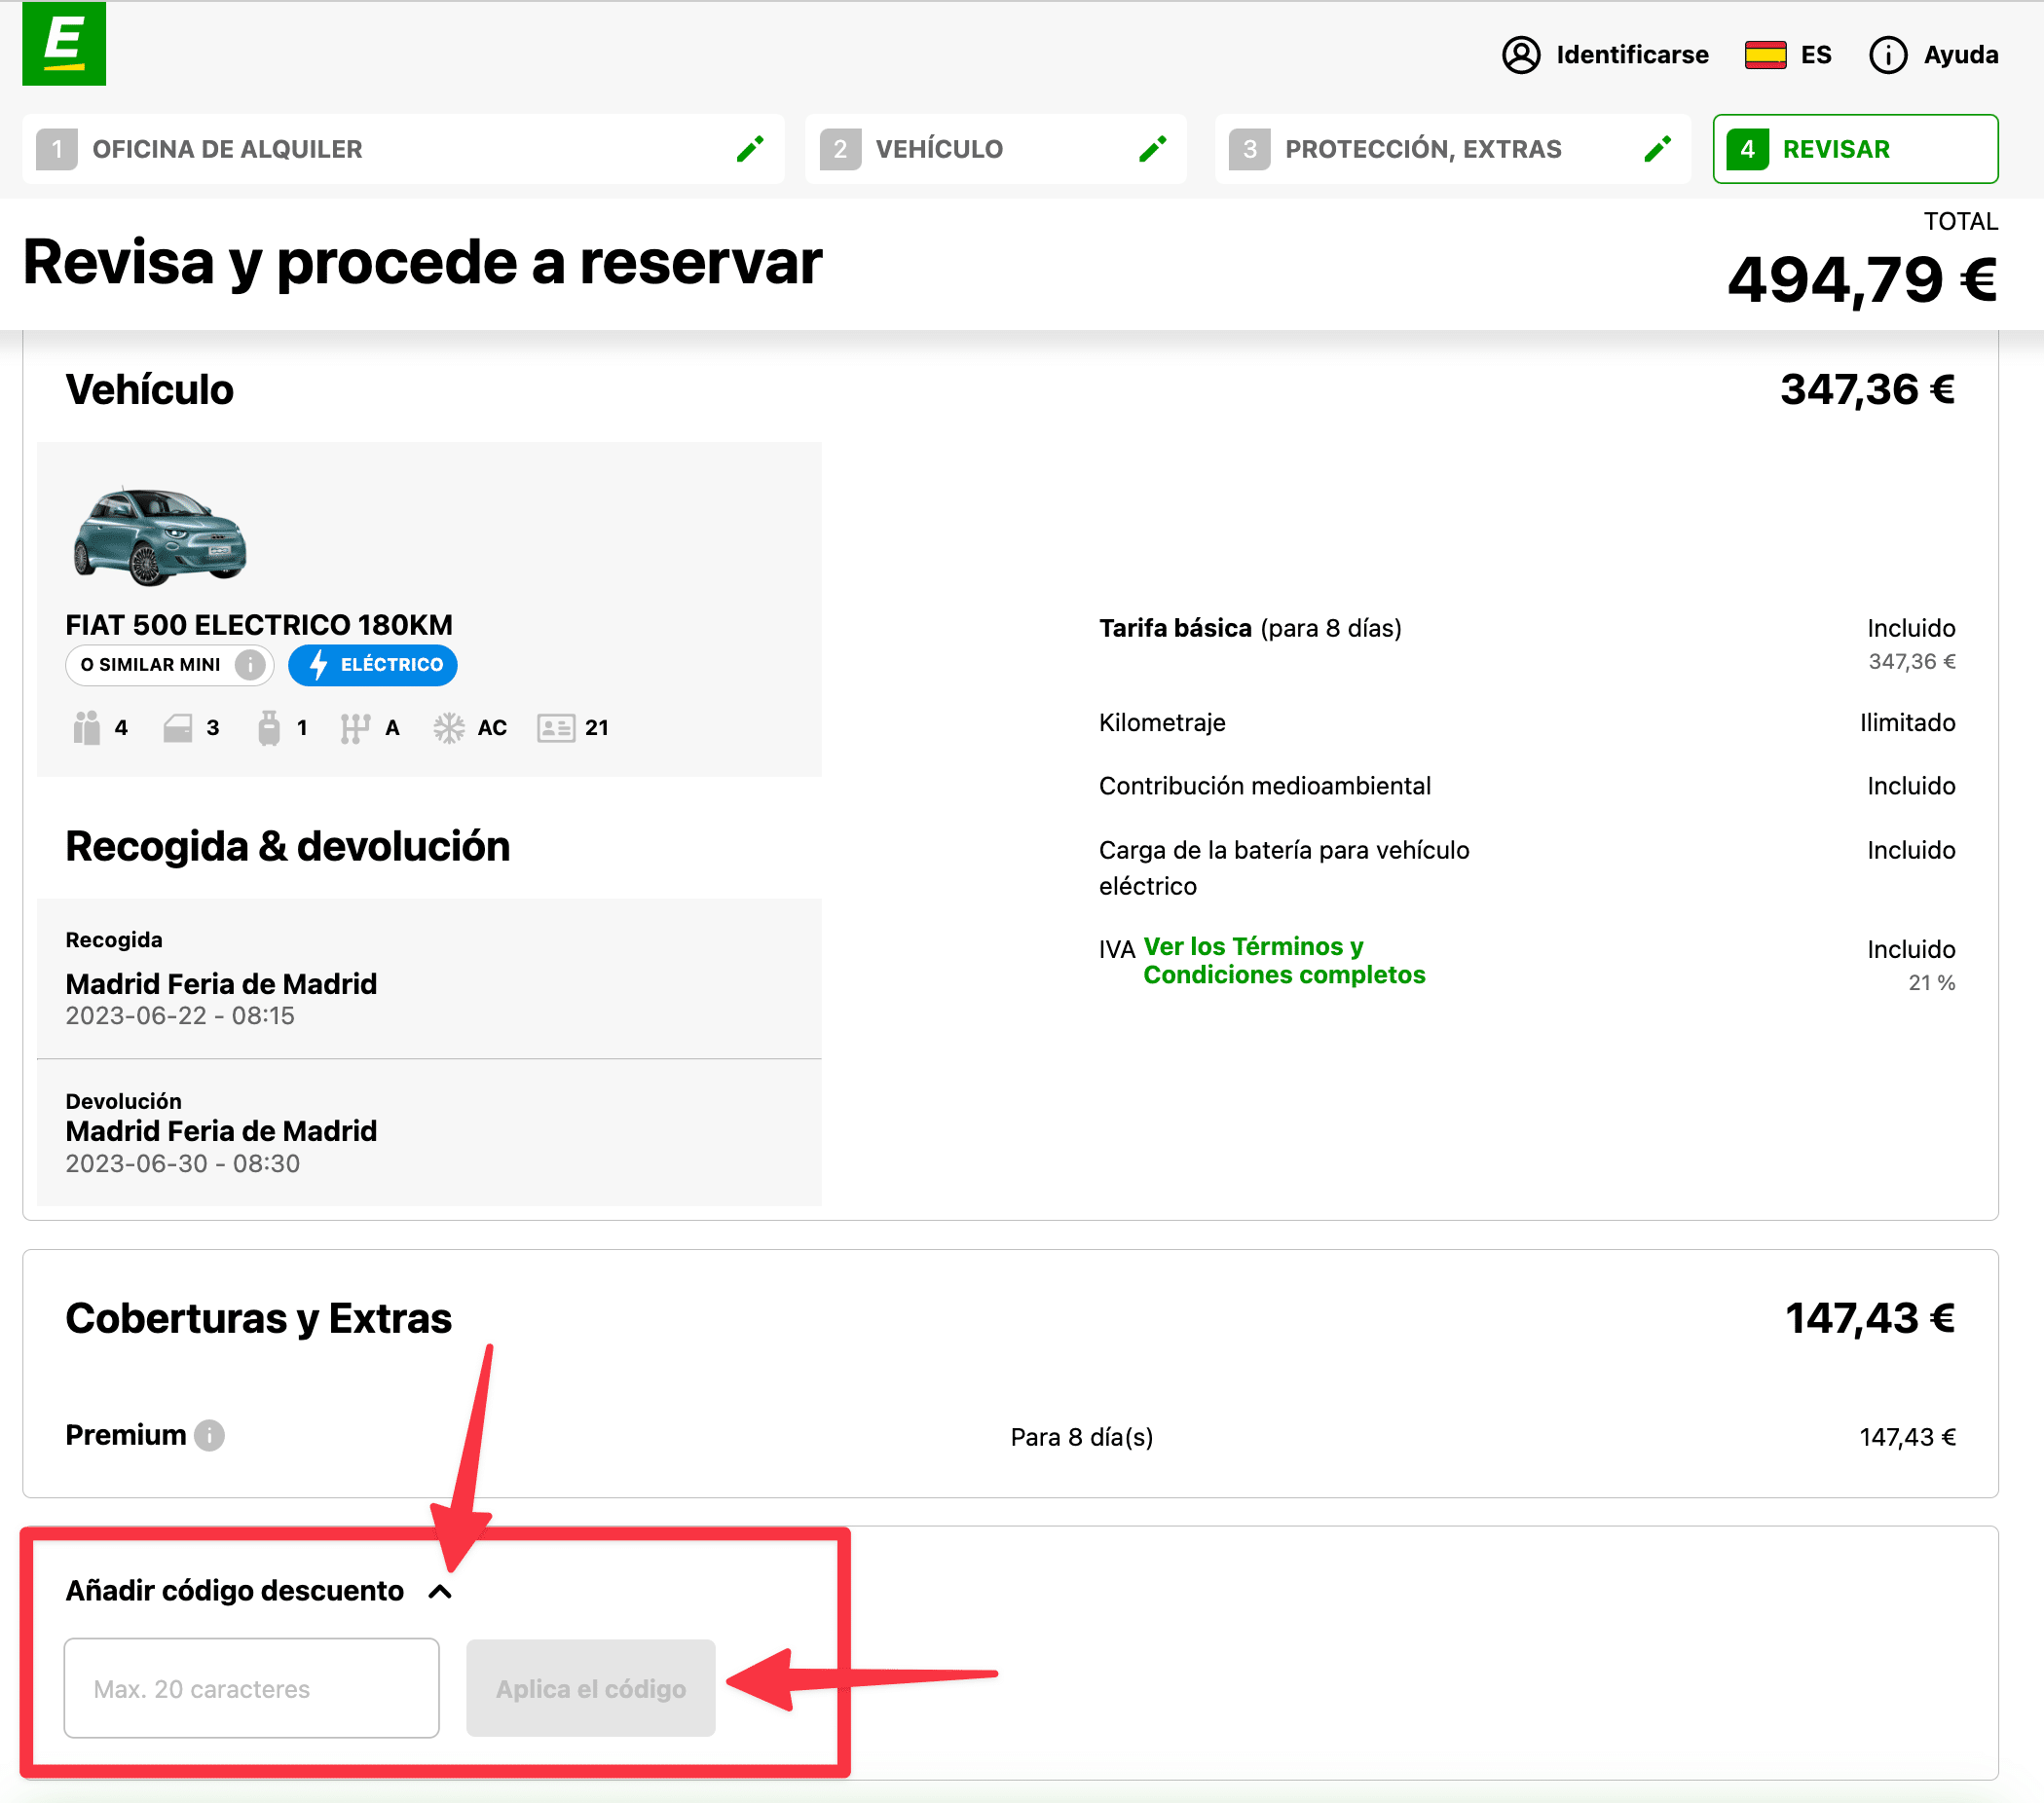Open the transmission type indicator

355,727
